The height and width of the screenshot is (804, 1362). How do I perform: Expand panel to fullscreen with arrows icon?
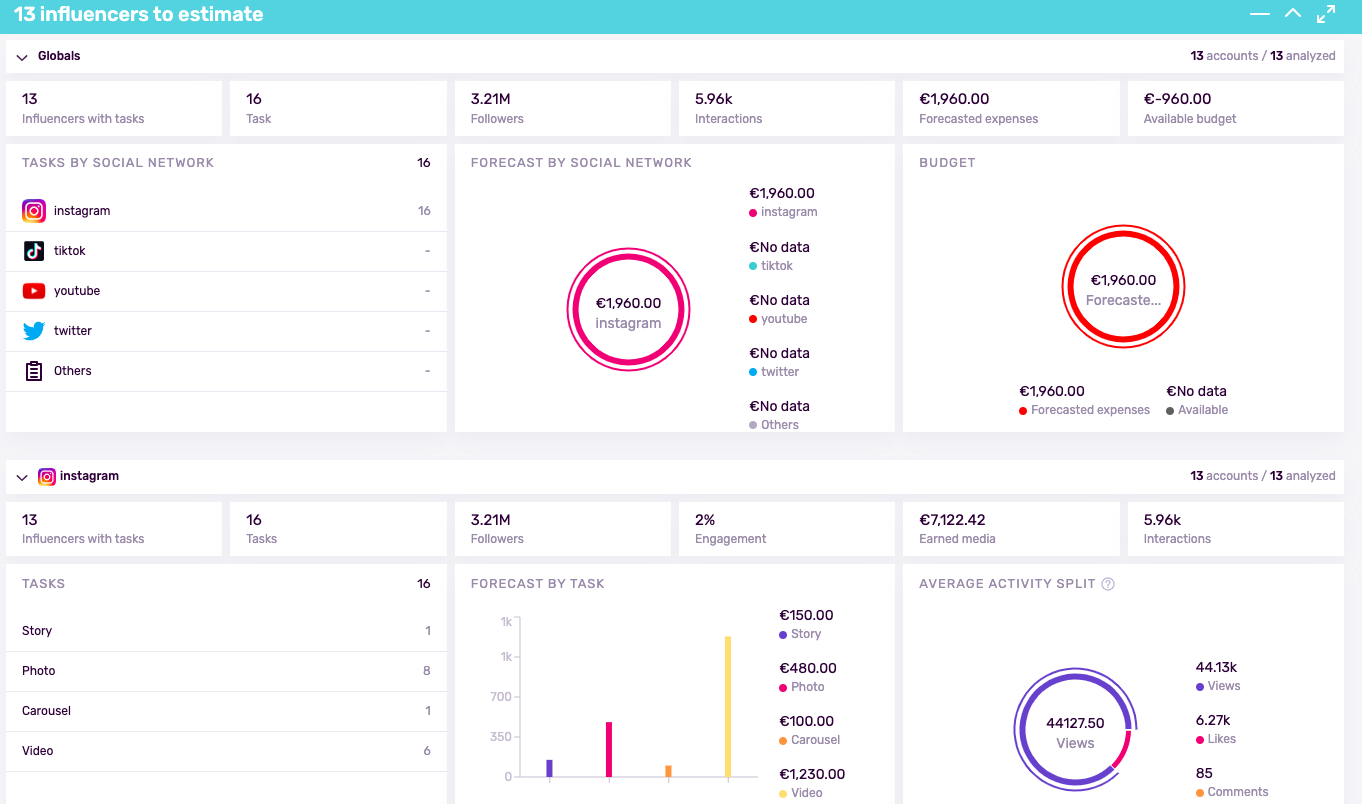[x=1326, y=14]
